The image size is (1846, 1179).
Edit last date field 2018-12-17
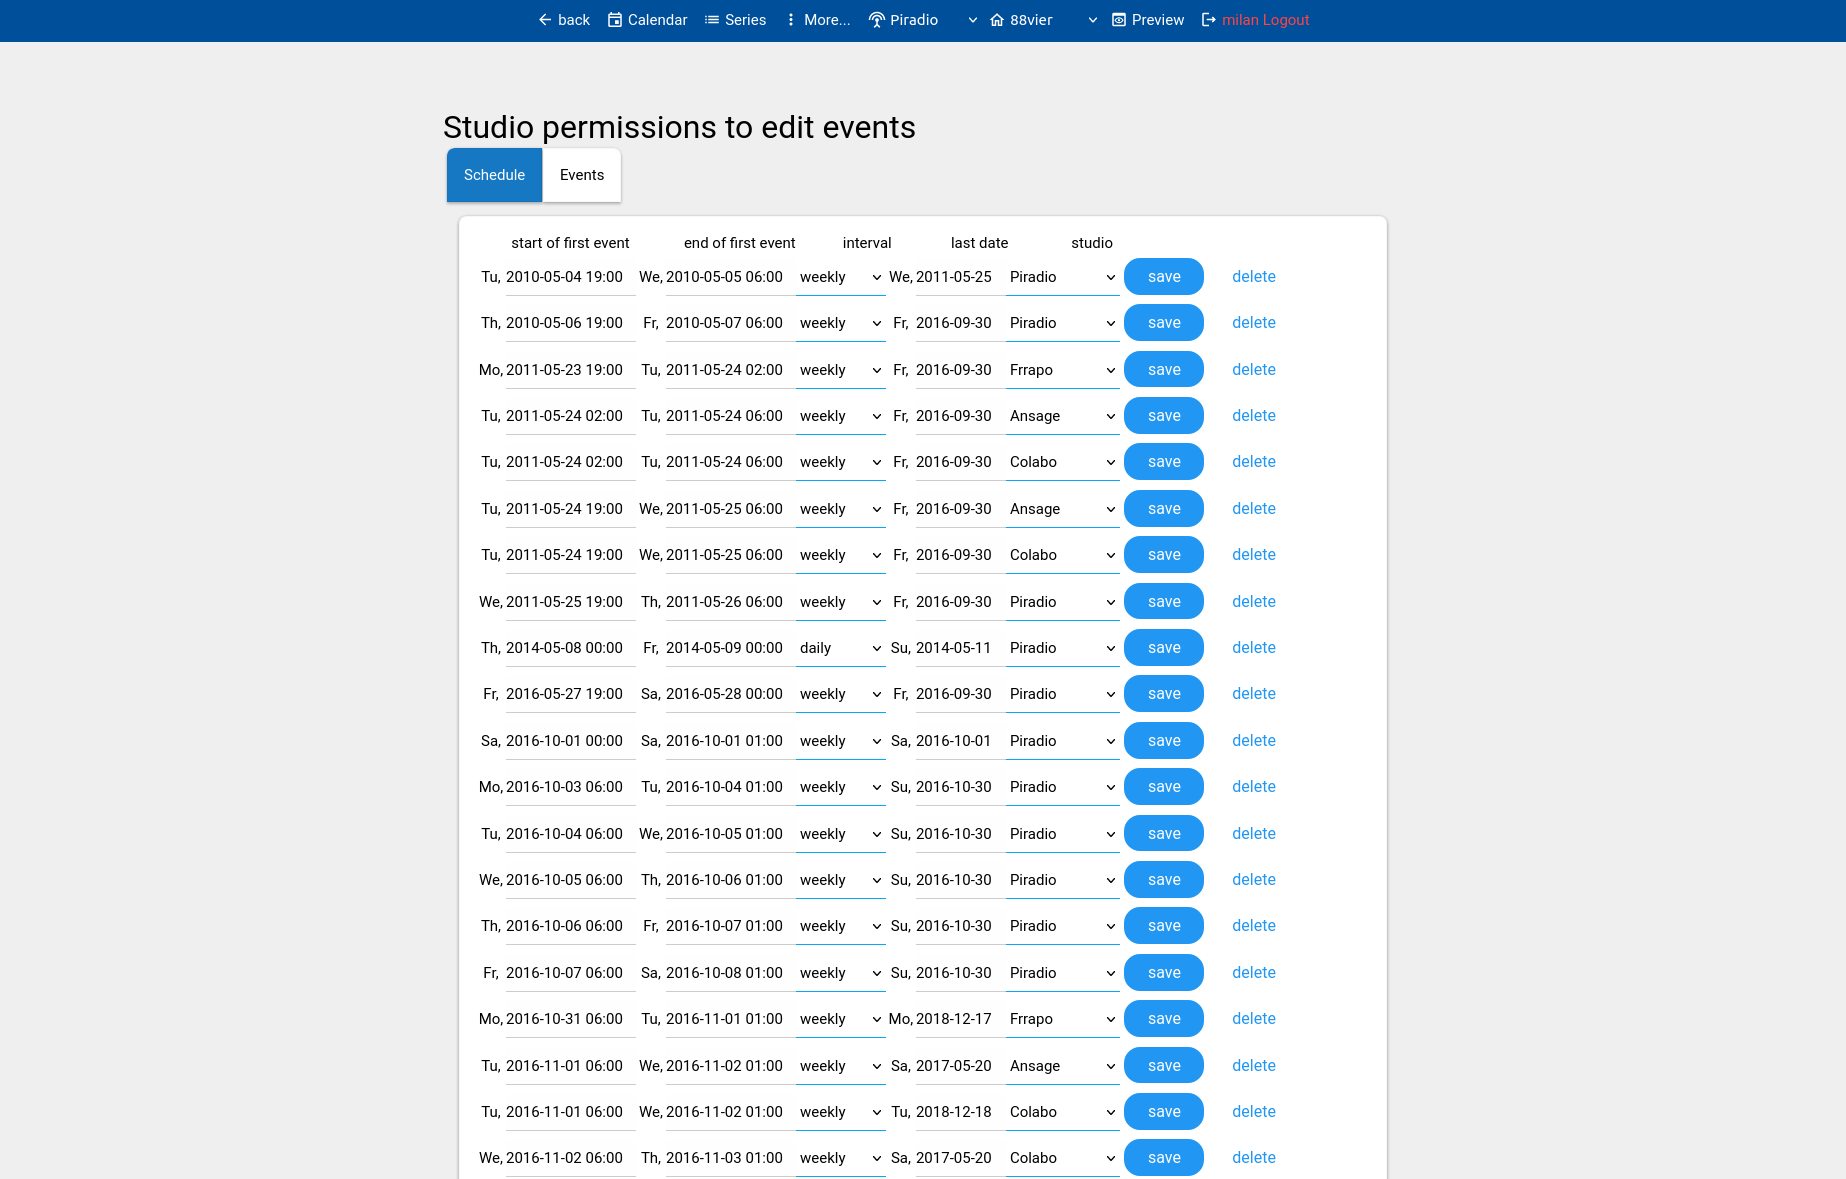pos(955,1019)
